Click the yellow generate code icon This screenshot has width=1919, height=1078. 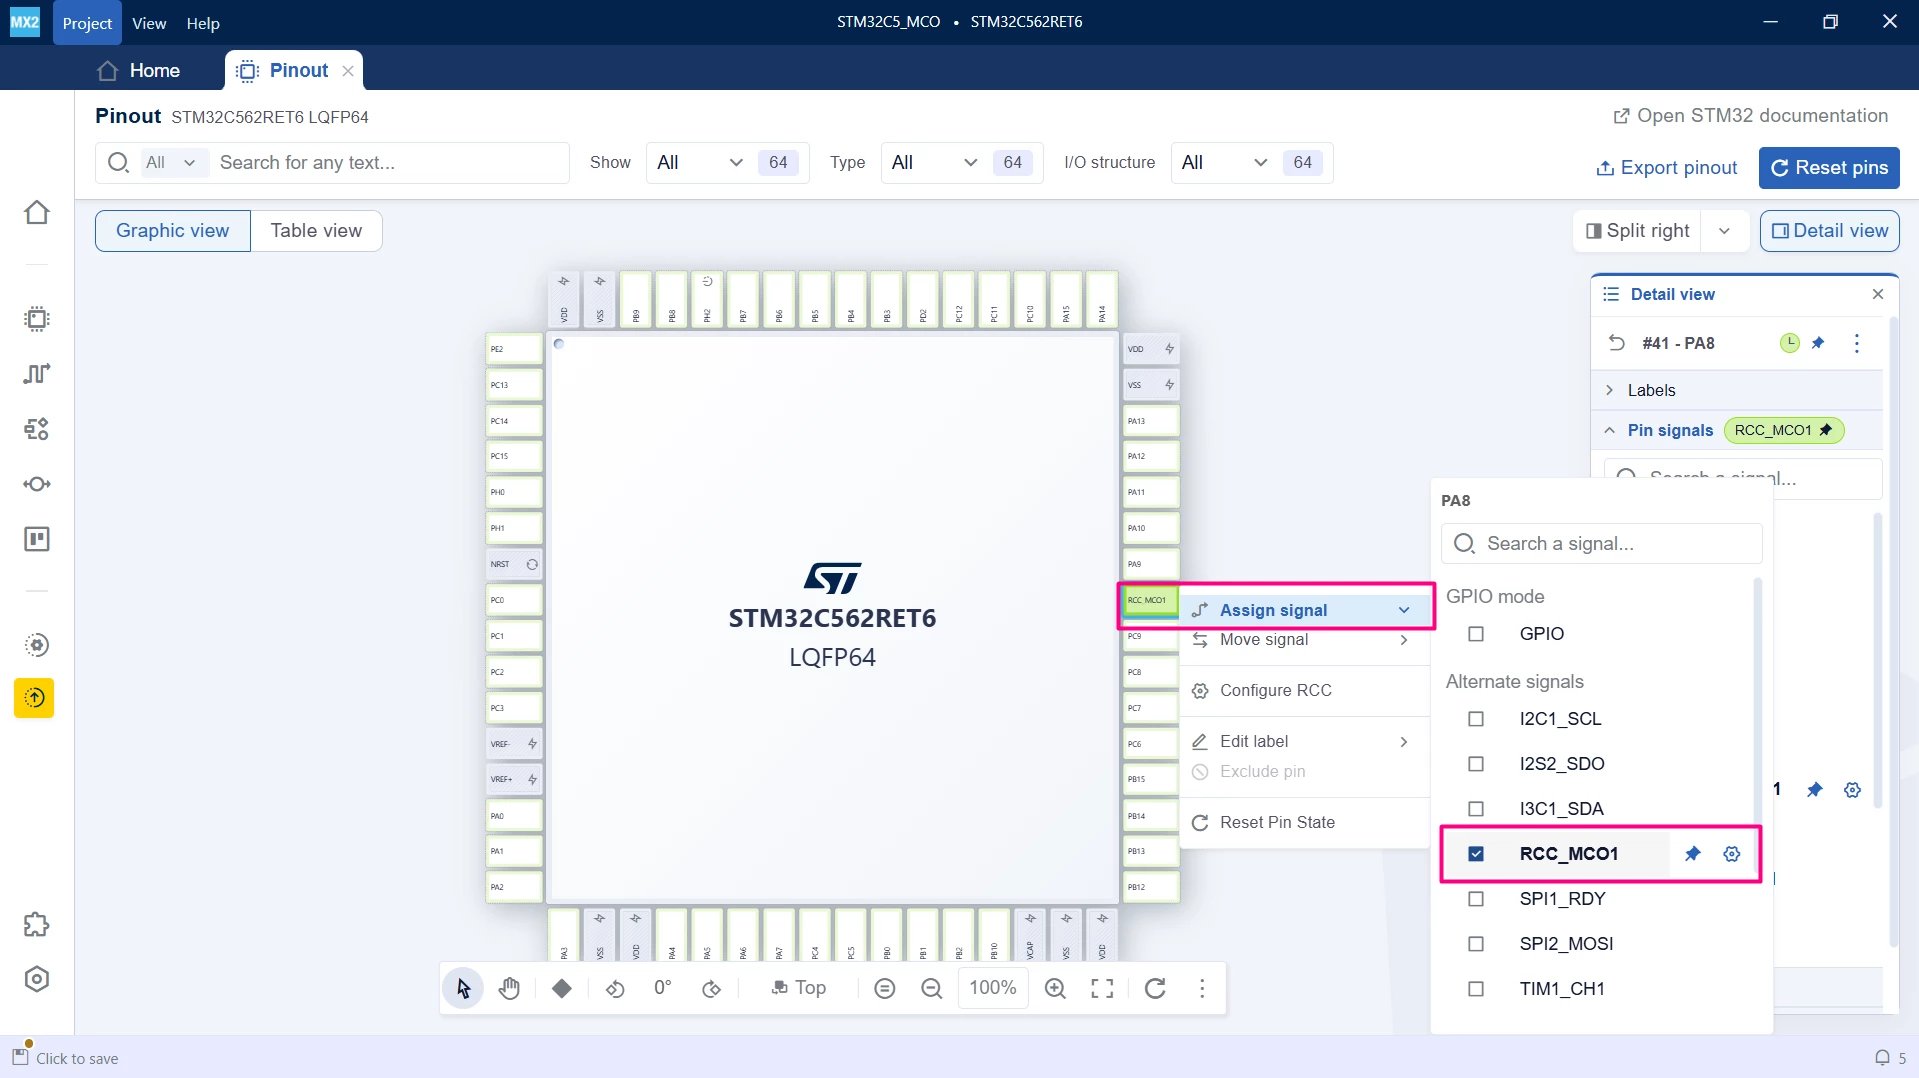coord(34,698)
